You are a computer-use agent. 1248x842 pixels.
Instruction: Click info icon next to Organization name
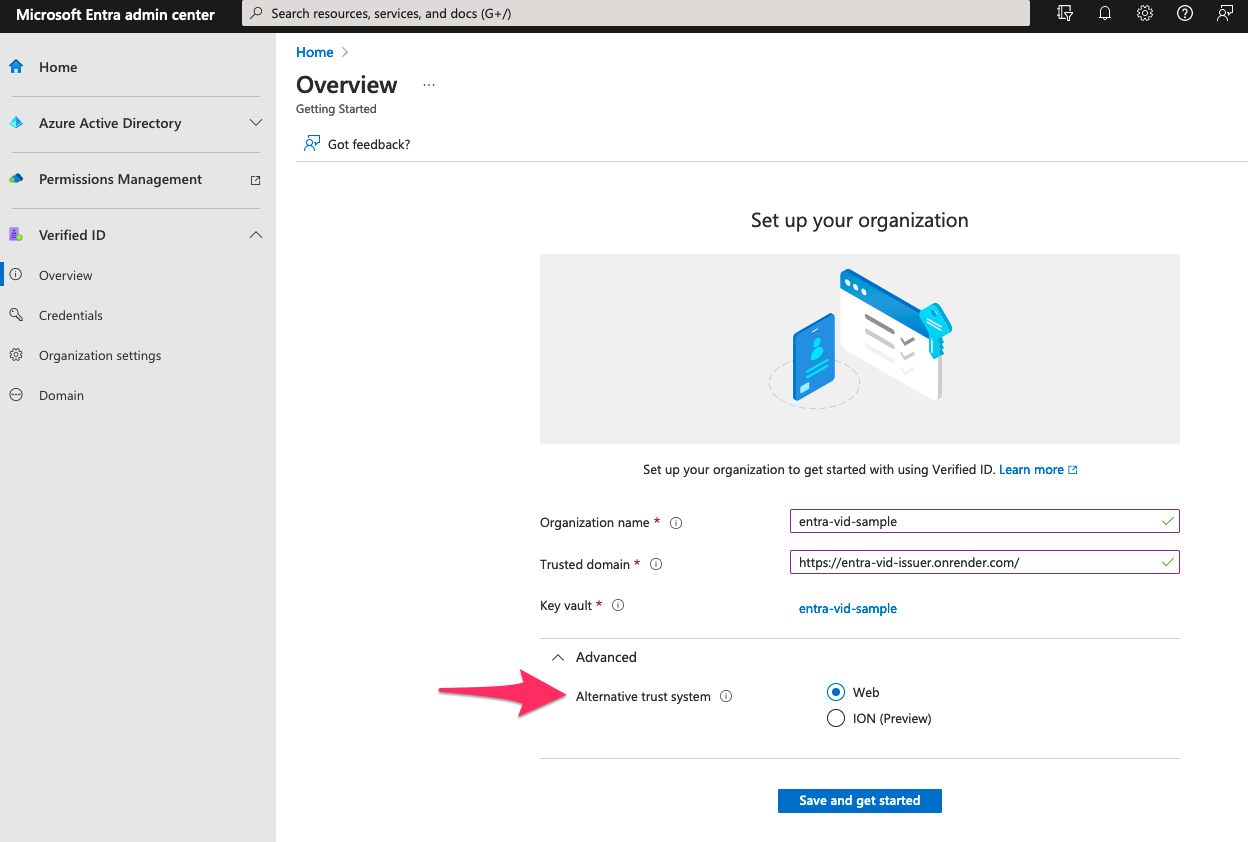676,523
